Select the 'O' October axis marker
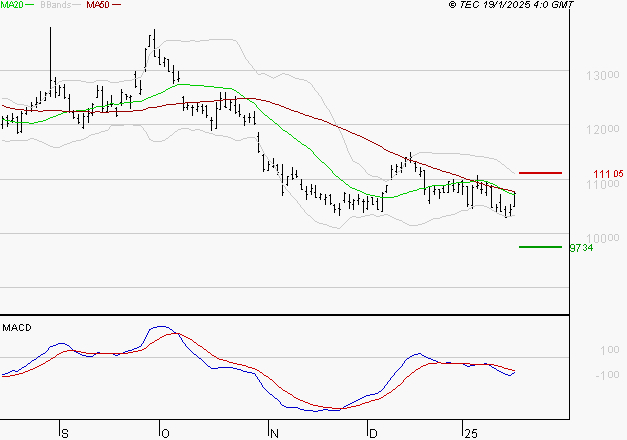This screenshot has height=440, width=627. pyautogui.click(x=163, y=432)
